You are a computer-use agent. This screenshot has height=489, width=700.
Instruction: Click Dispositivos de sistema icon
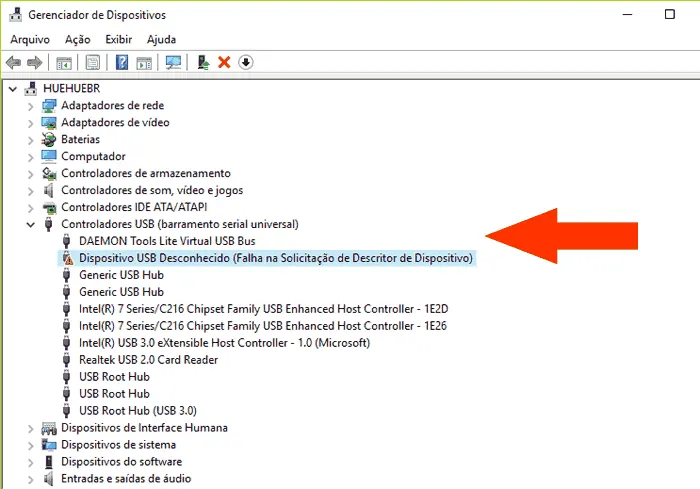tap(49, 445)
